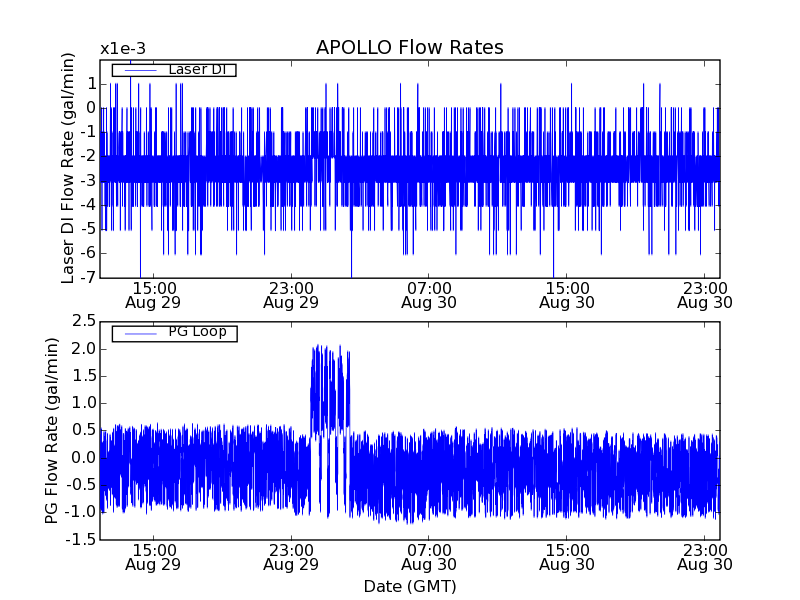Click the 2.5 y-axis tick on PG chart

[83, 321]
